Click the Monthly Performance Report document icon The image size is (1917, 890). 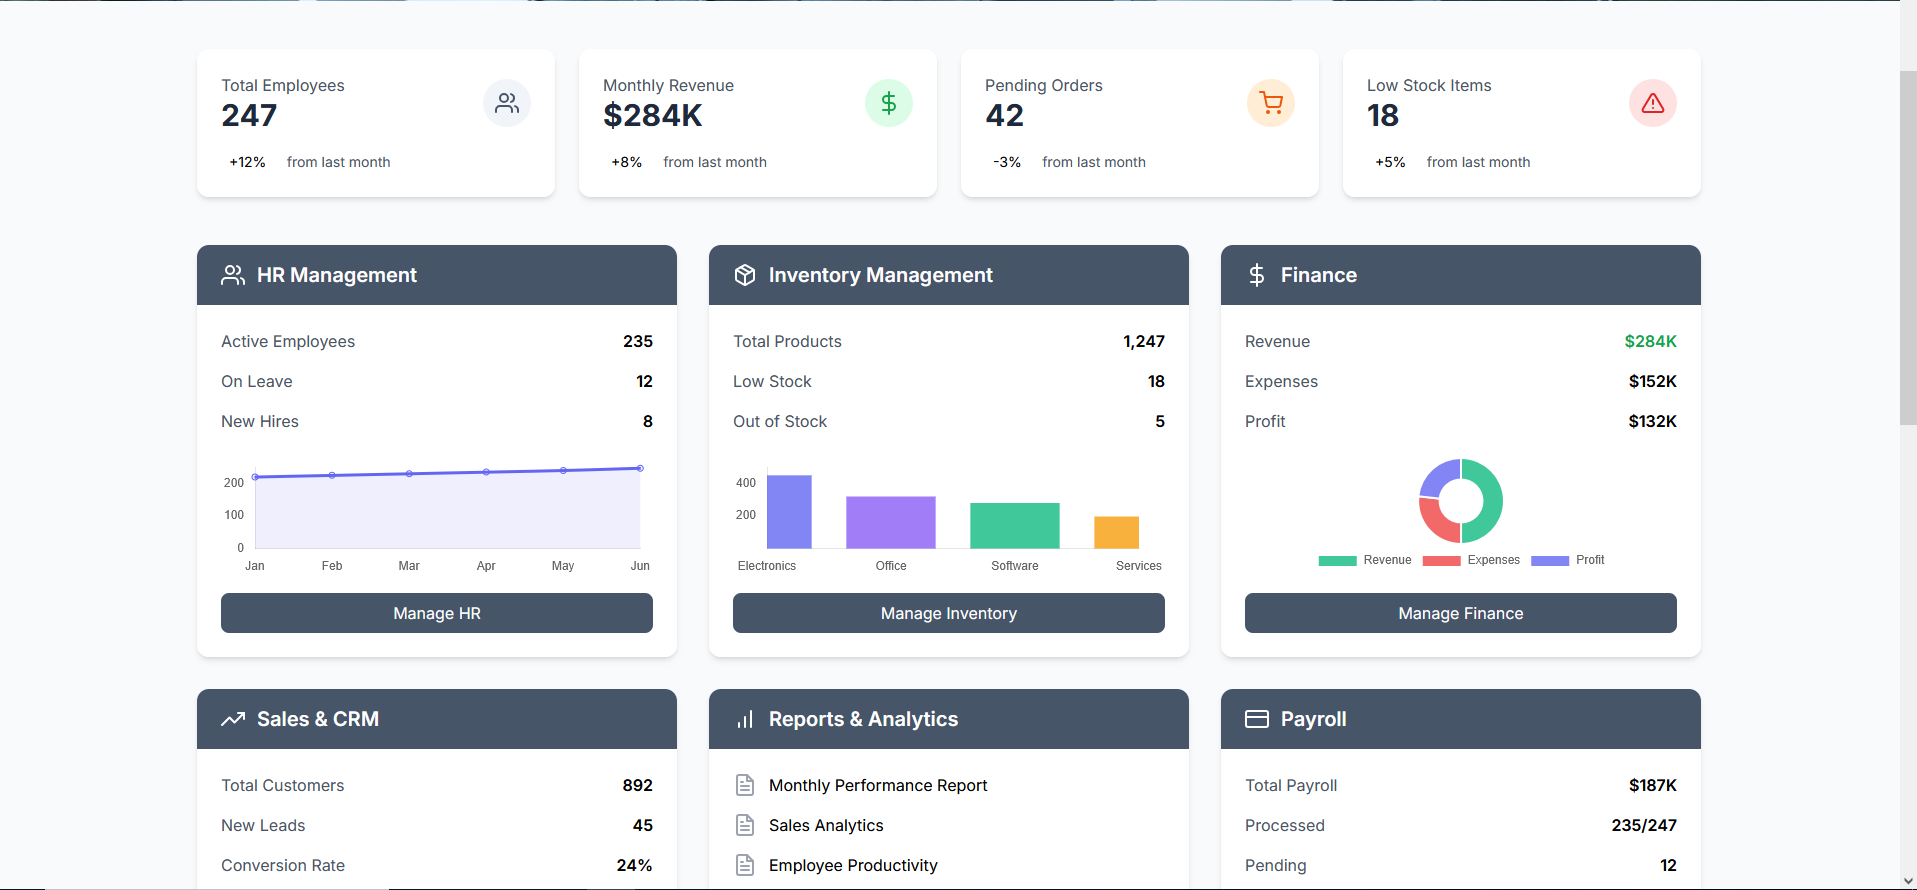(745, 785)
